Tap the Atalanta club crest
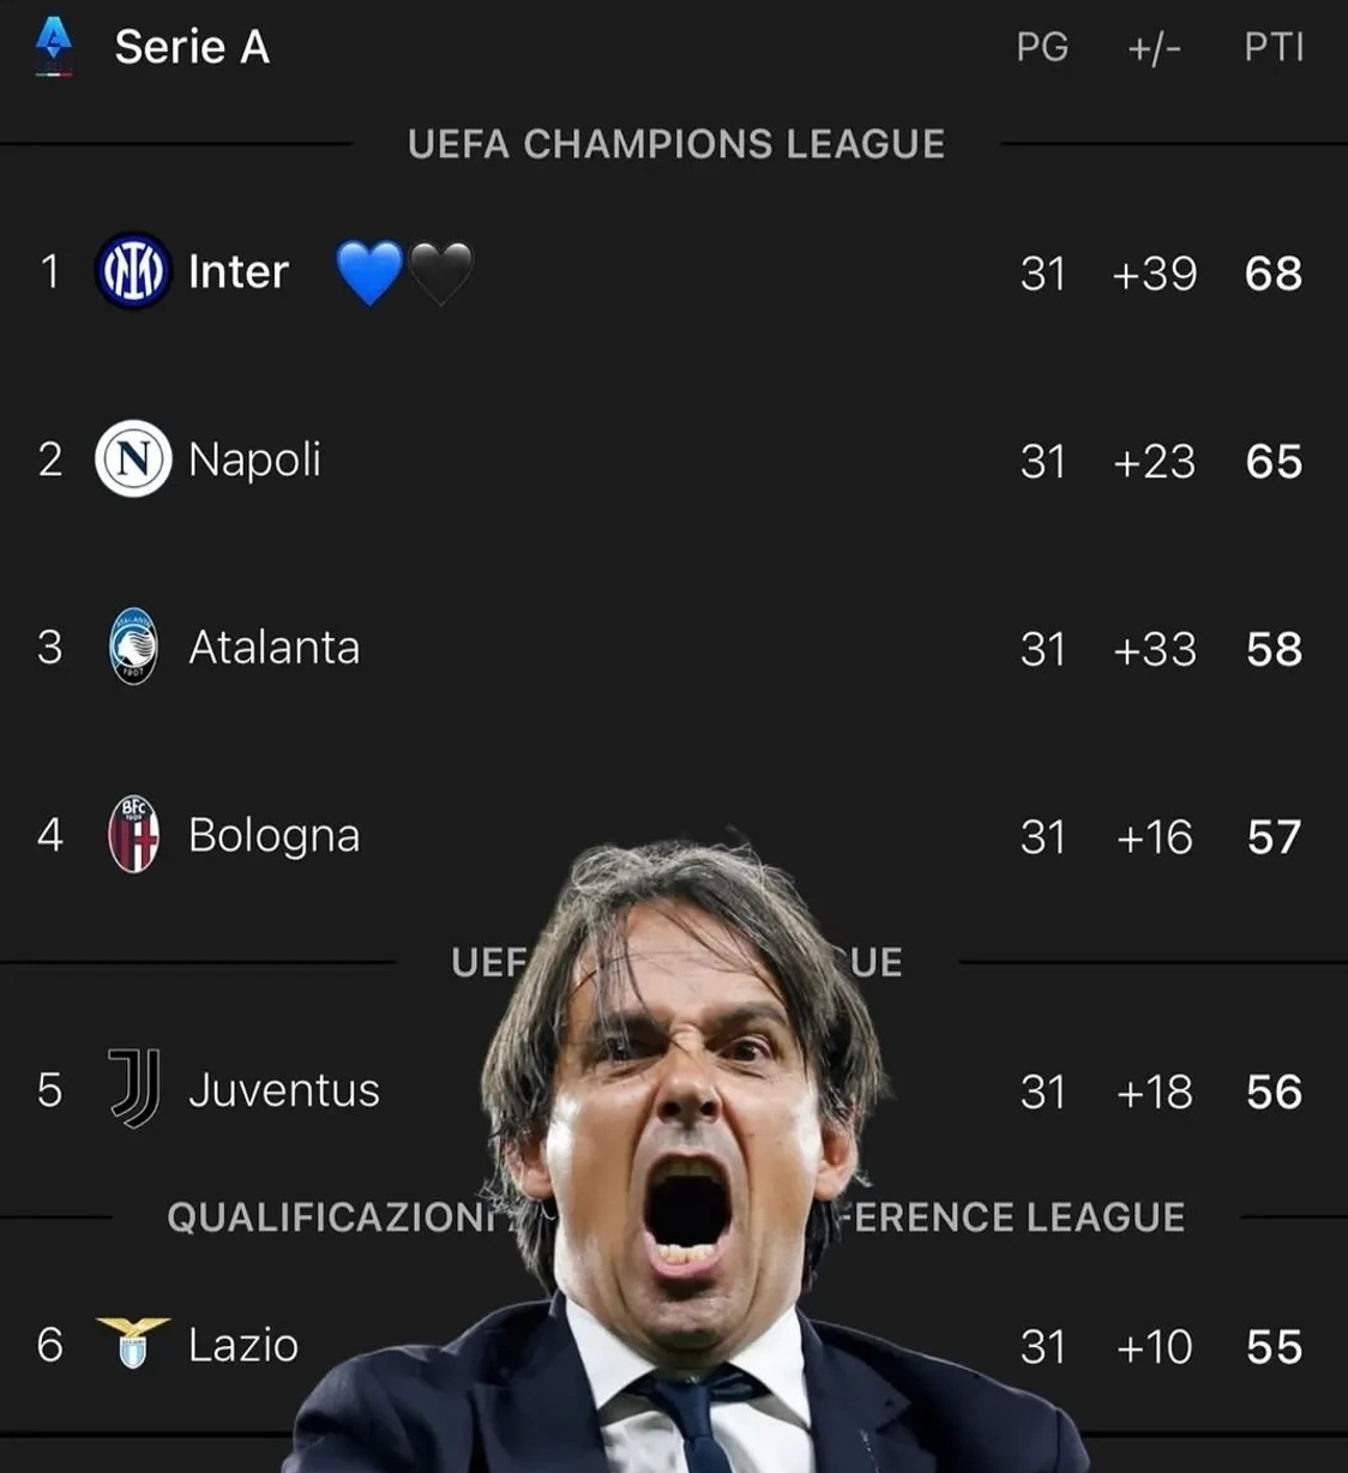1348x1473 pixels. [133, 646]
